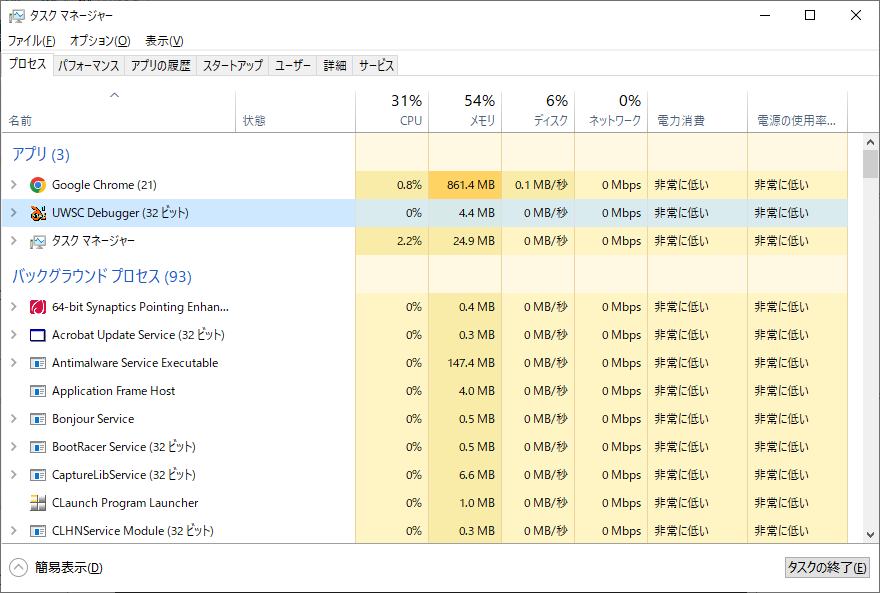880x593 pixels.
Task: Expand the Google Chrome process group
Action: click(14, 185)
